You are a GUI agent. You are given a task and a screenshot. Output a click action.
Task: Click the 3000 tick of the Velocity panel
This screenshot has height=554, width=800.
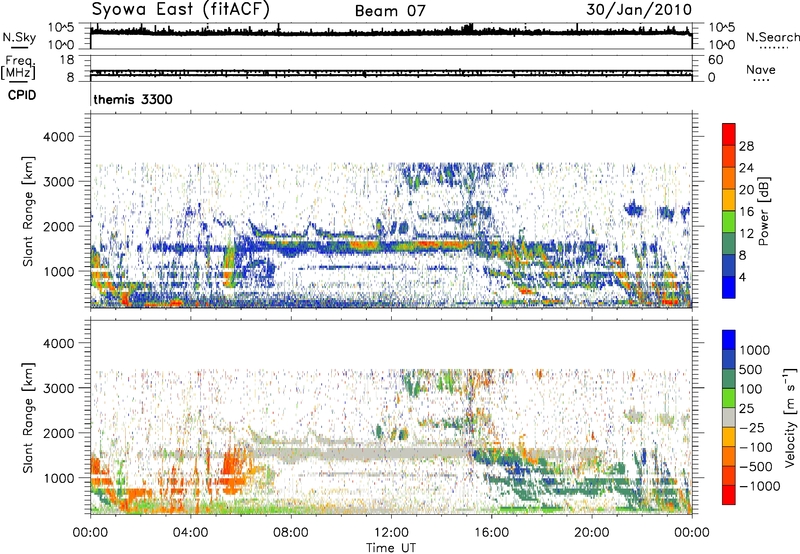pyautogui.click(x=59, y=388)
